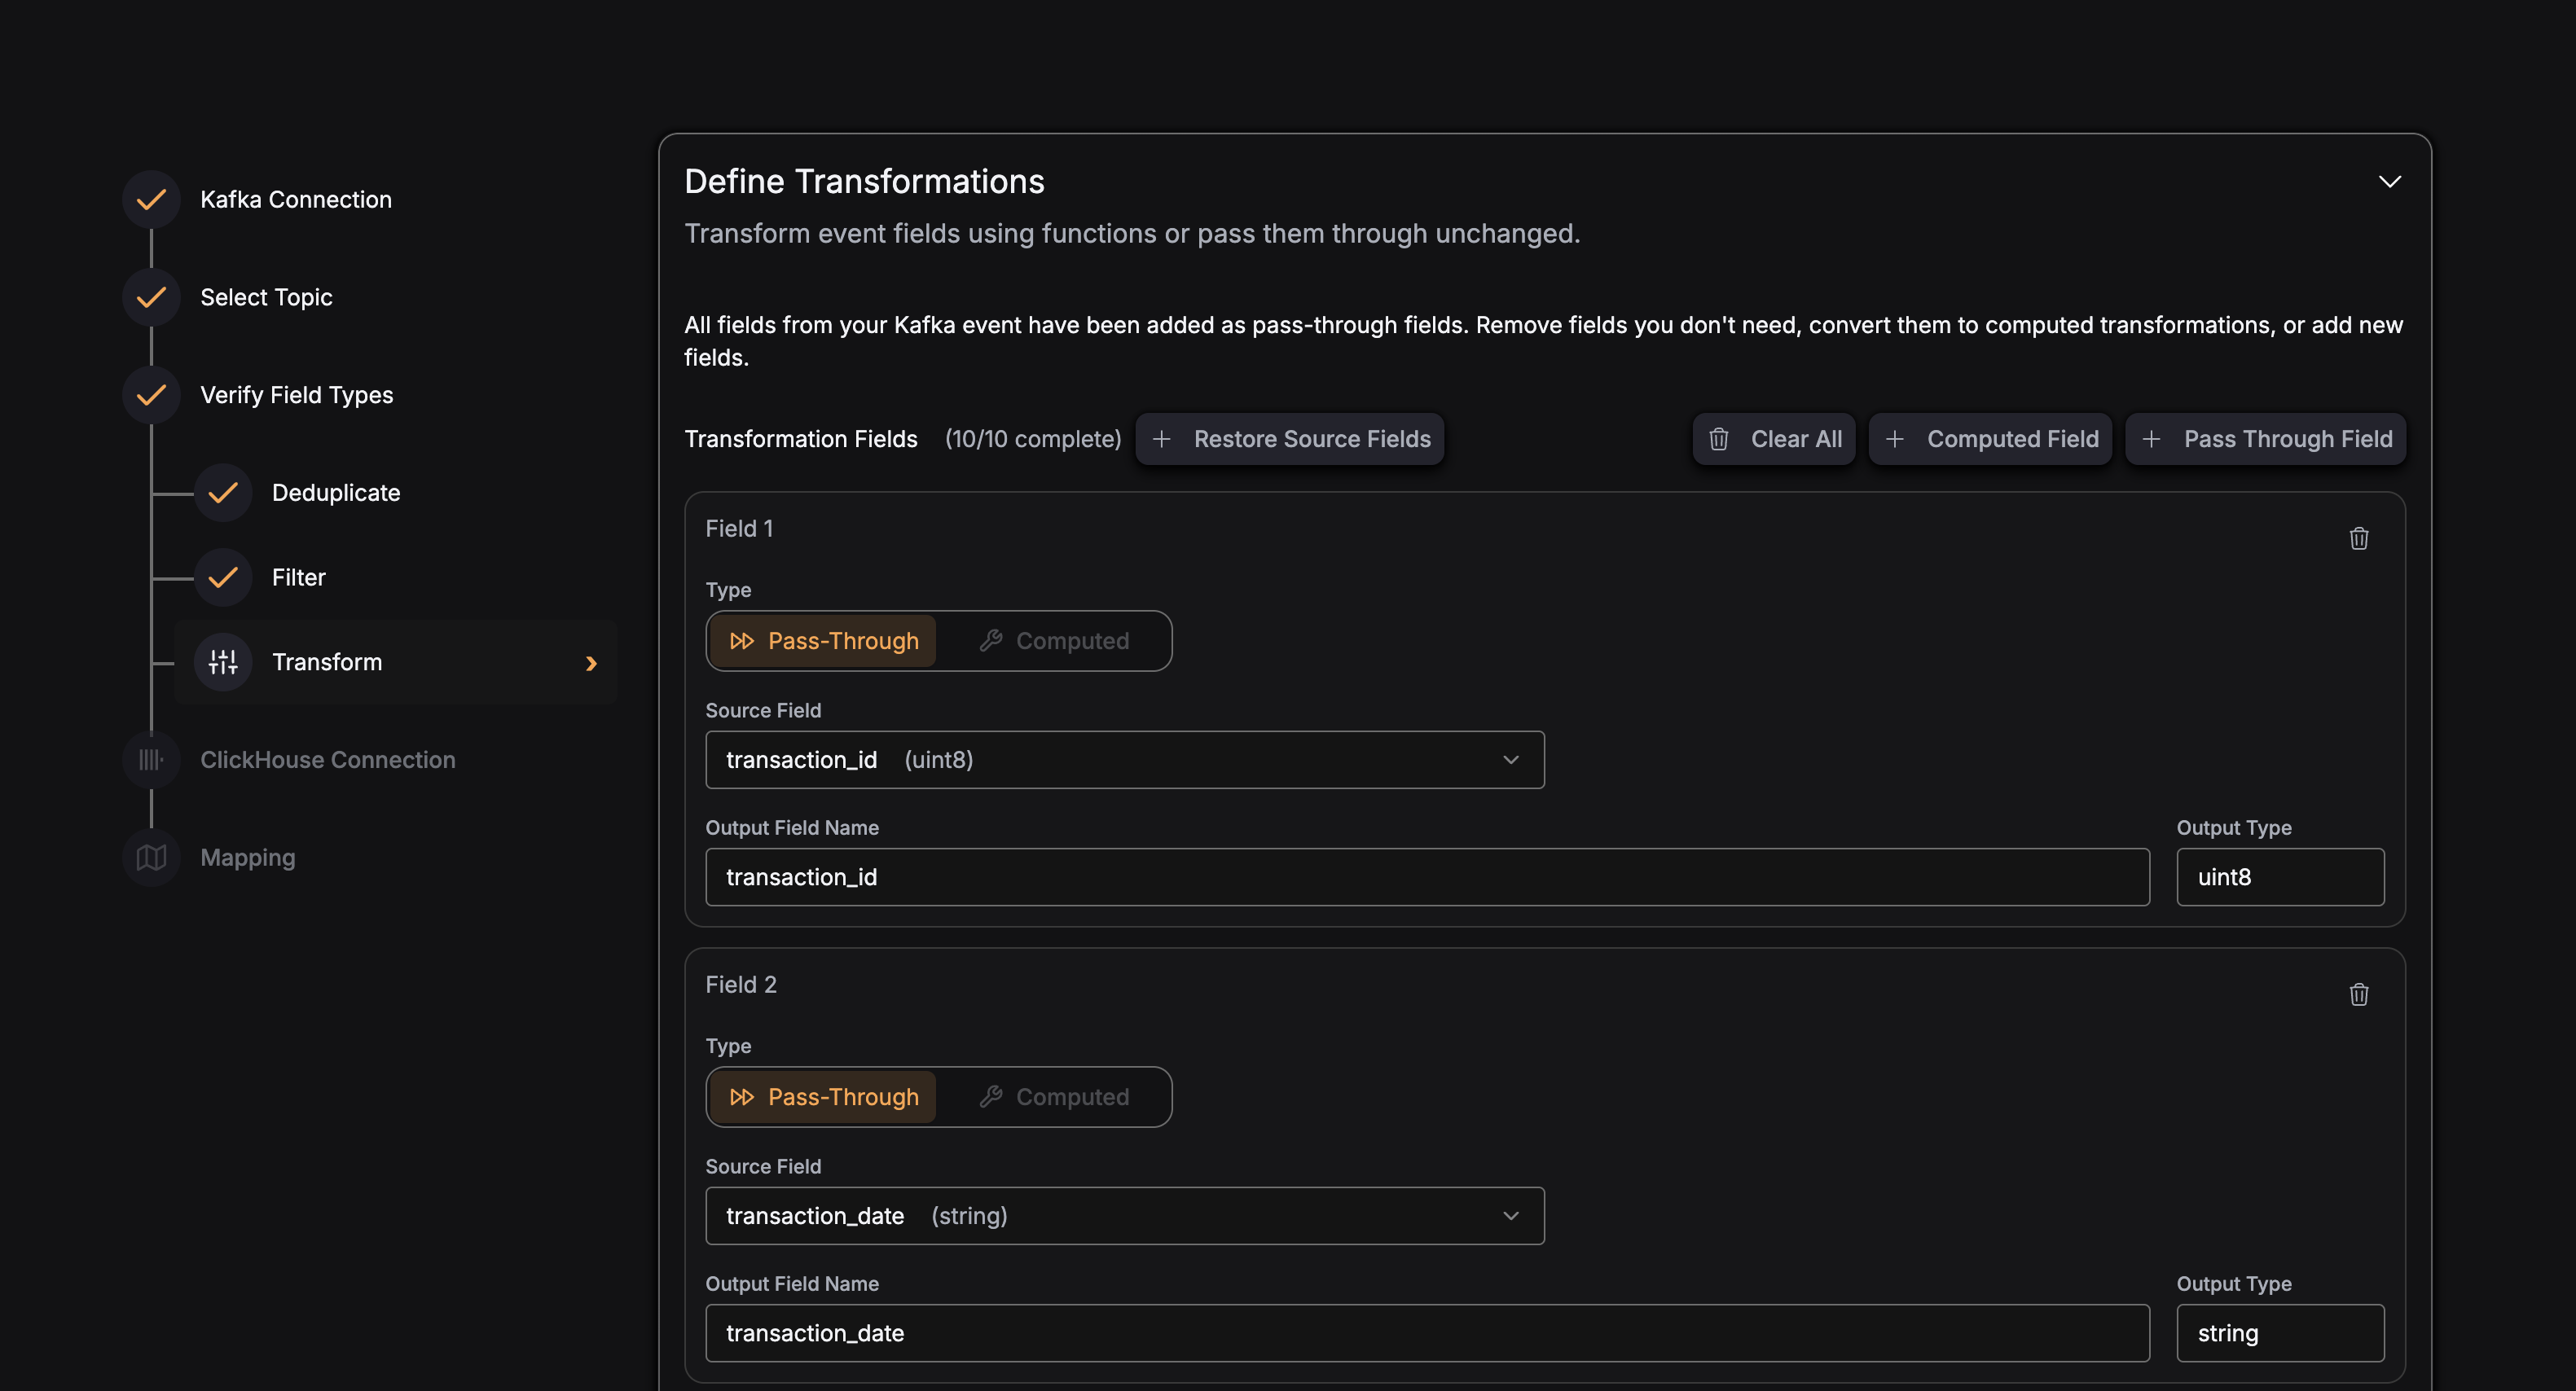Click the Transform sliders icon in sidebar
This screenshot has width=2576, height=1391.
[x=222, y=661]
